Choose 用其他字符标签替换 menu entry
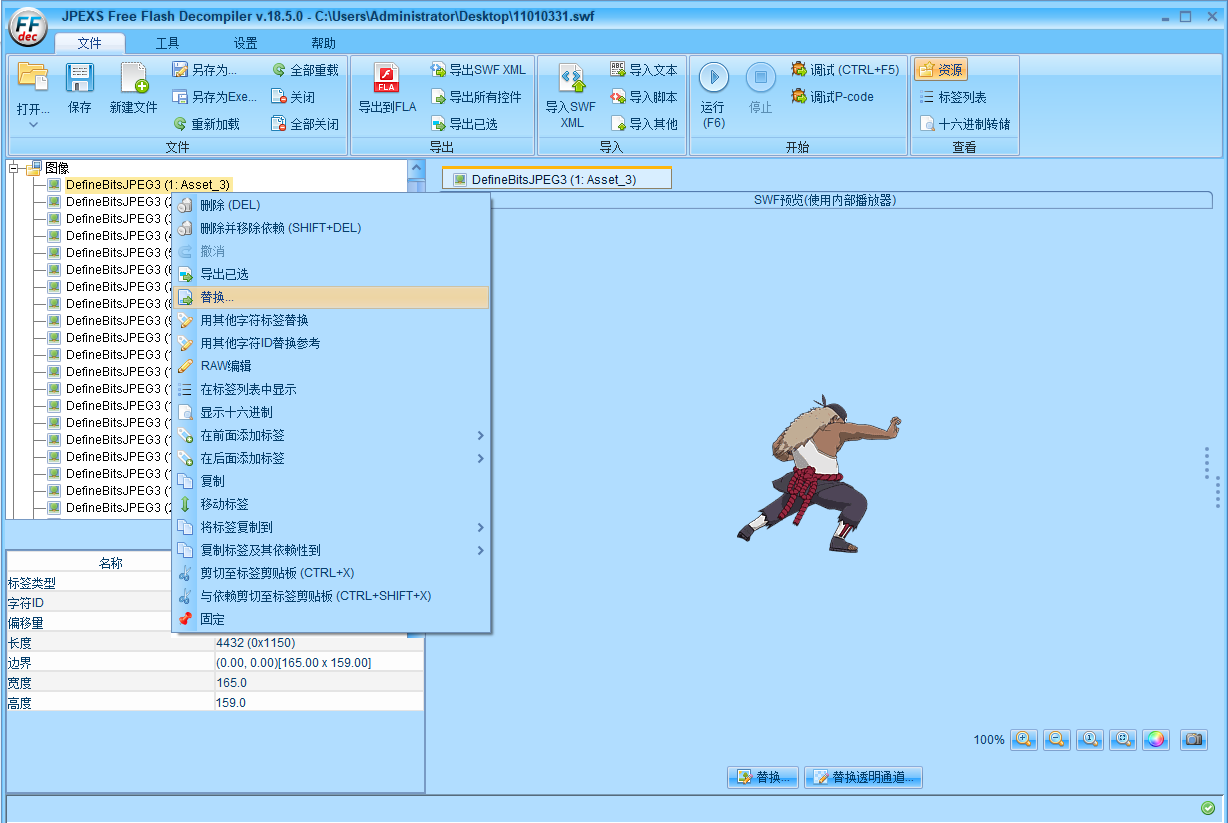The image size is (1228, 823). click(331, 320)
